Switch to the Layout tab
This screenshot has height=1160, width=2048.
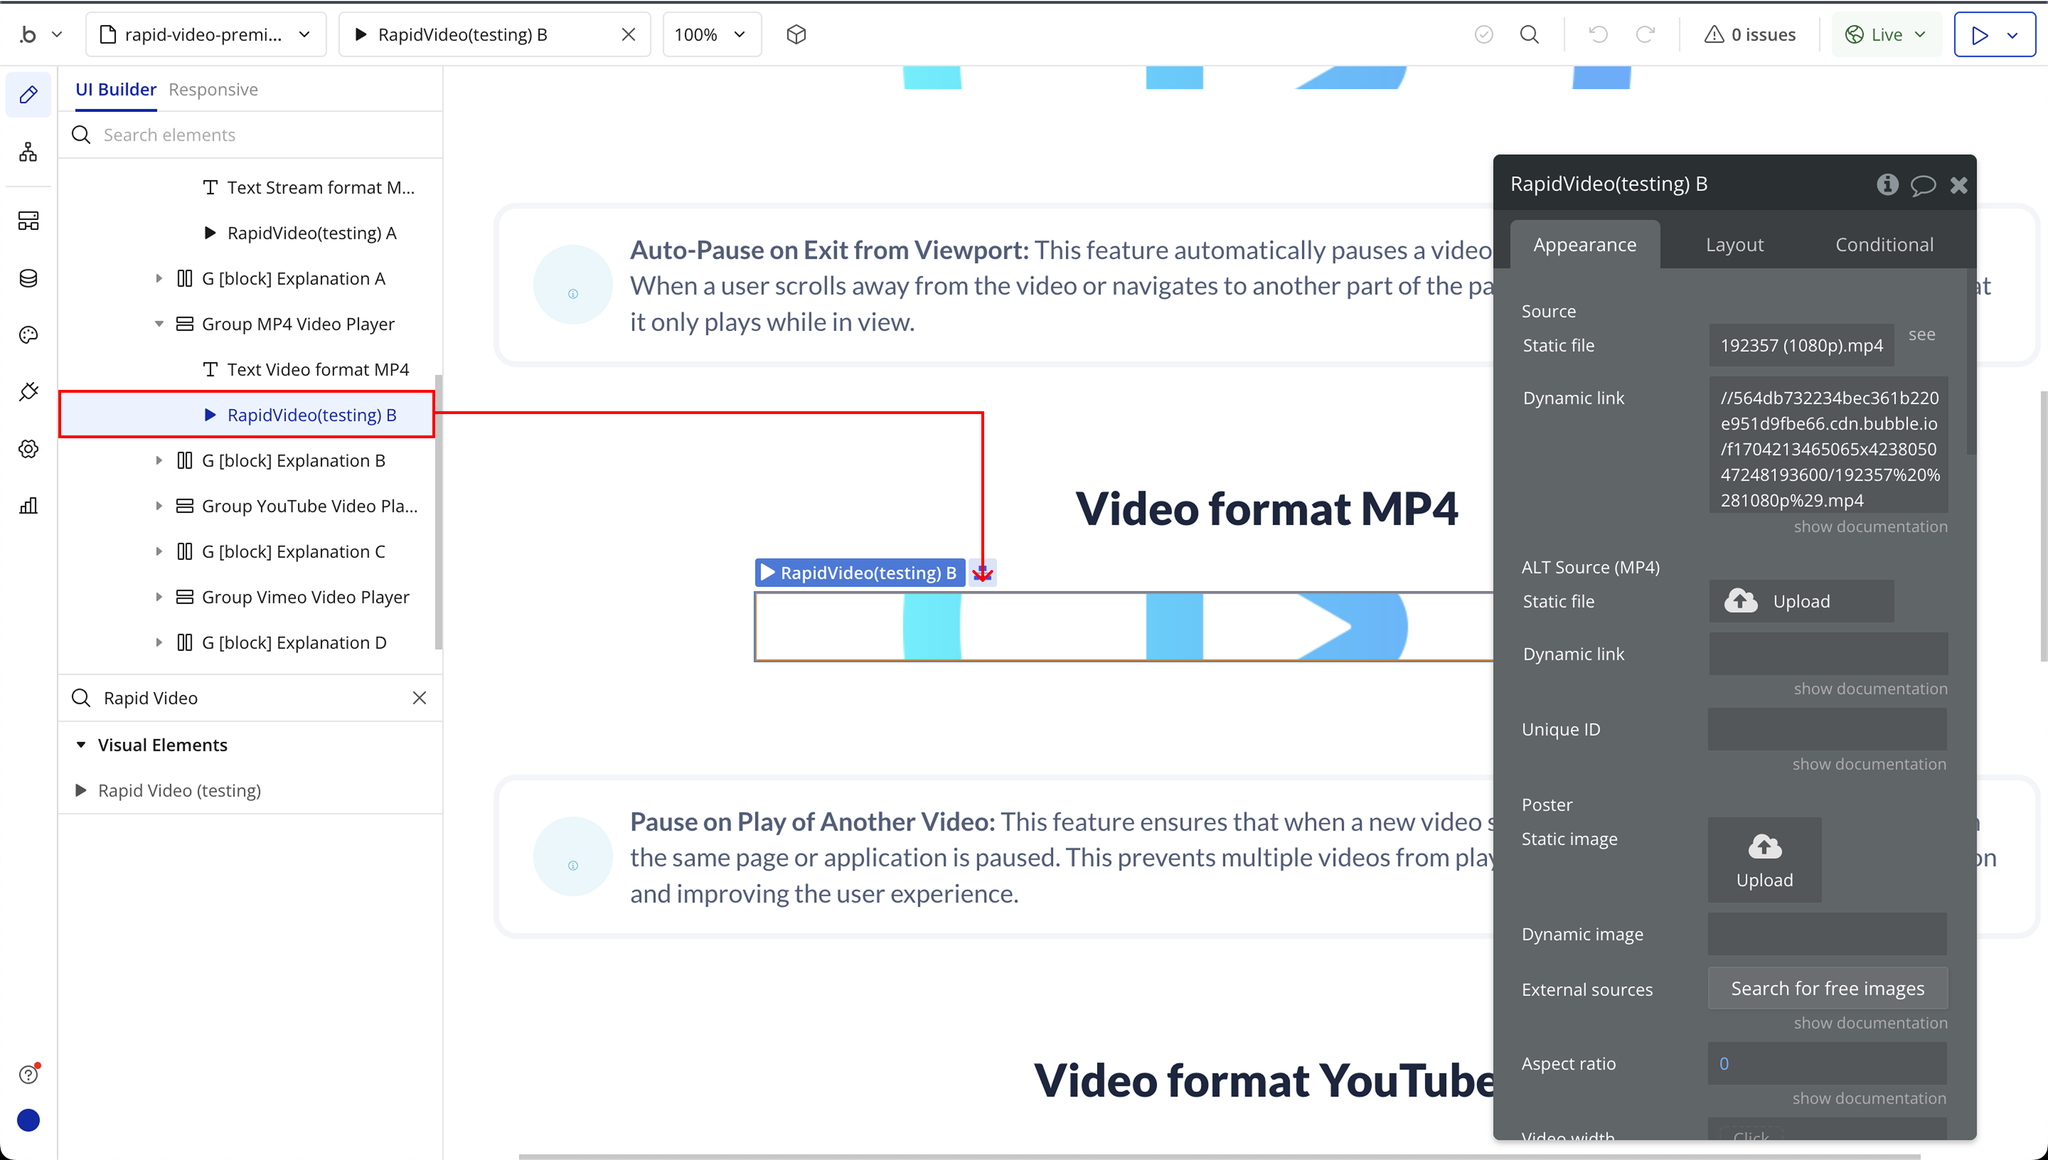point(1734,245)
